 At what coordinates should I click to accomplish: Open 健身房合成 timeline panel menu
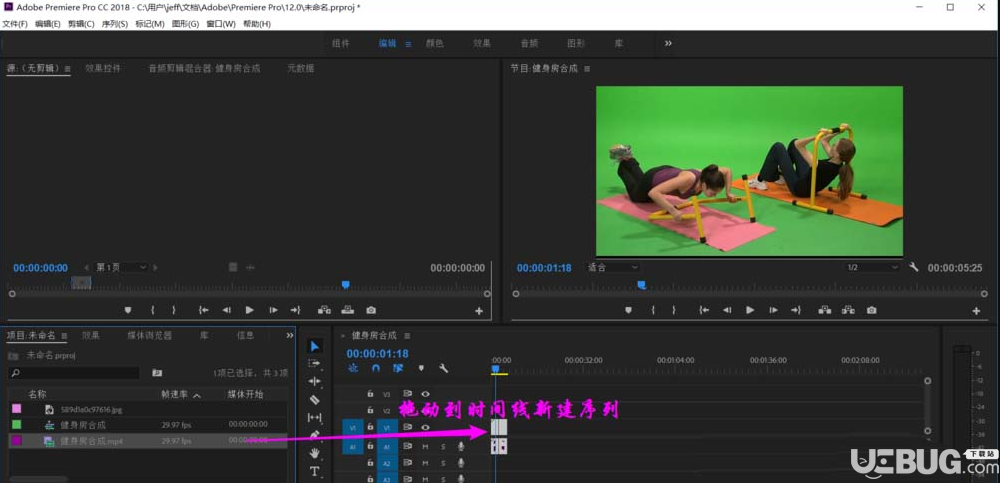point(407,336)
